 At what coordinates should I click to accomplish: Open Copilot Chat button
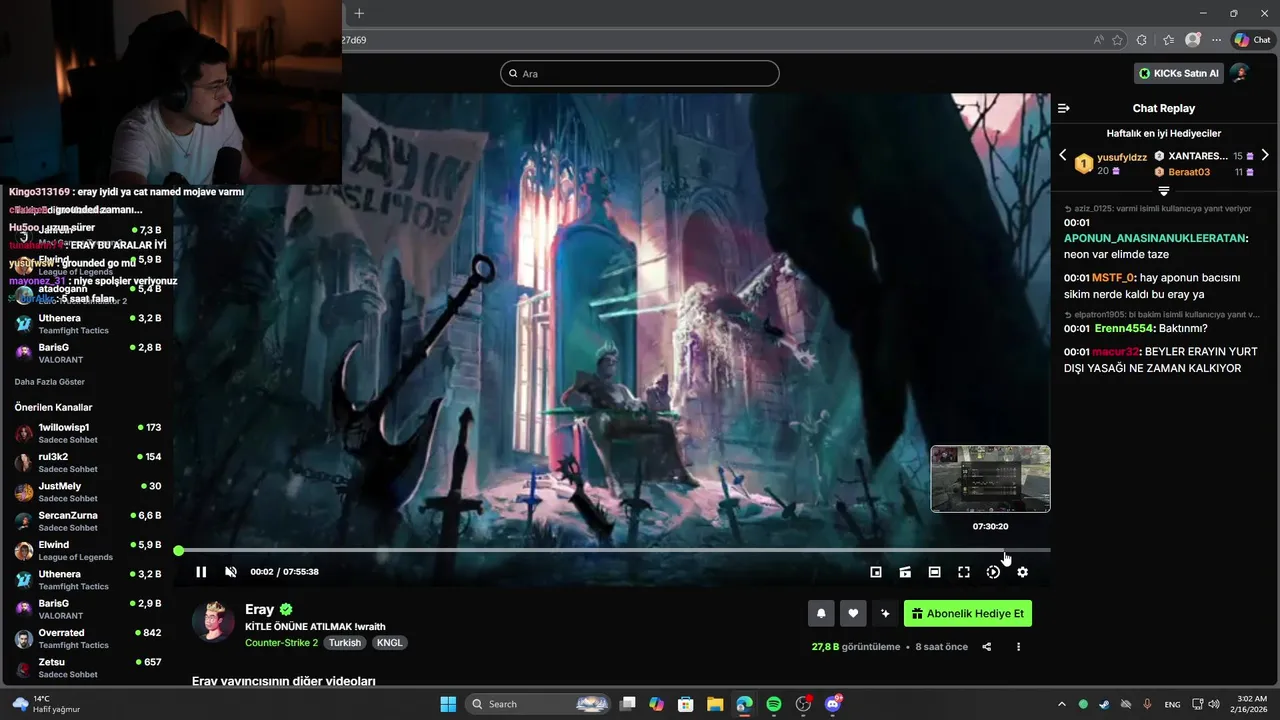[x=1252, y=40]
